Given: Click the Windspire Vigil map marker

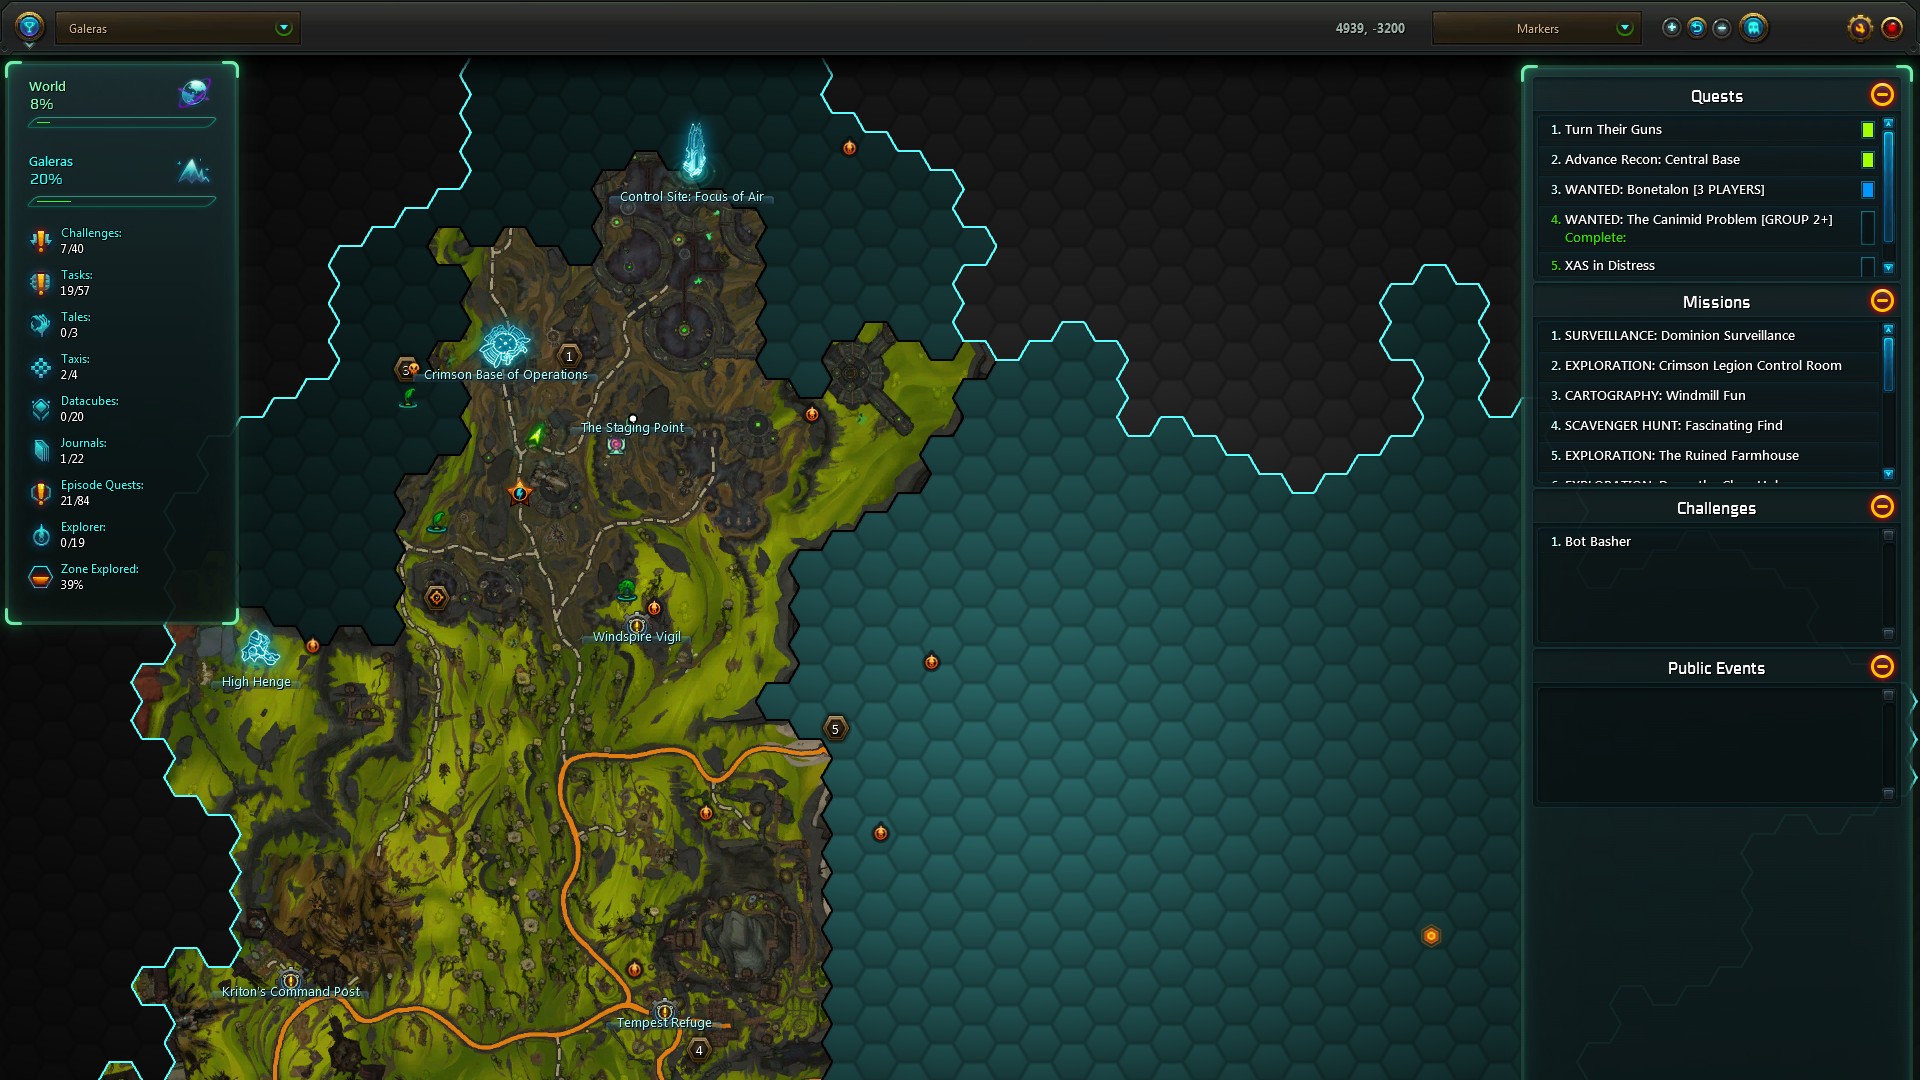Looking at the screenshot, I should [x=636, y=625].
